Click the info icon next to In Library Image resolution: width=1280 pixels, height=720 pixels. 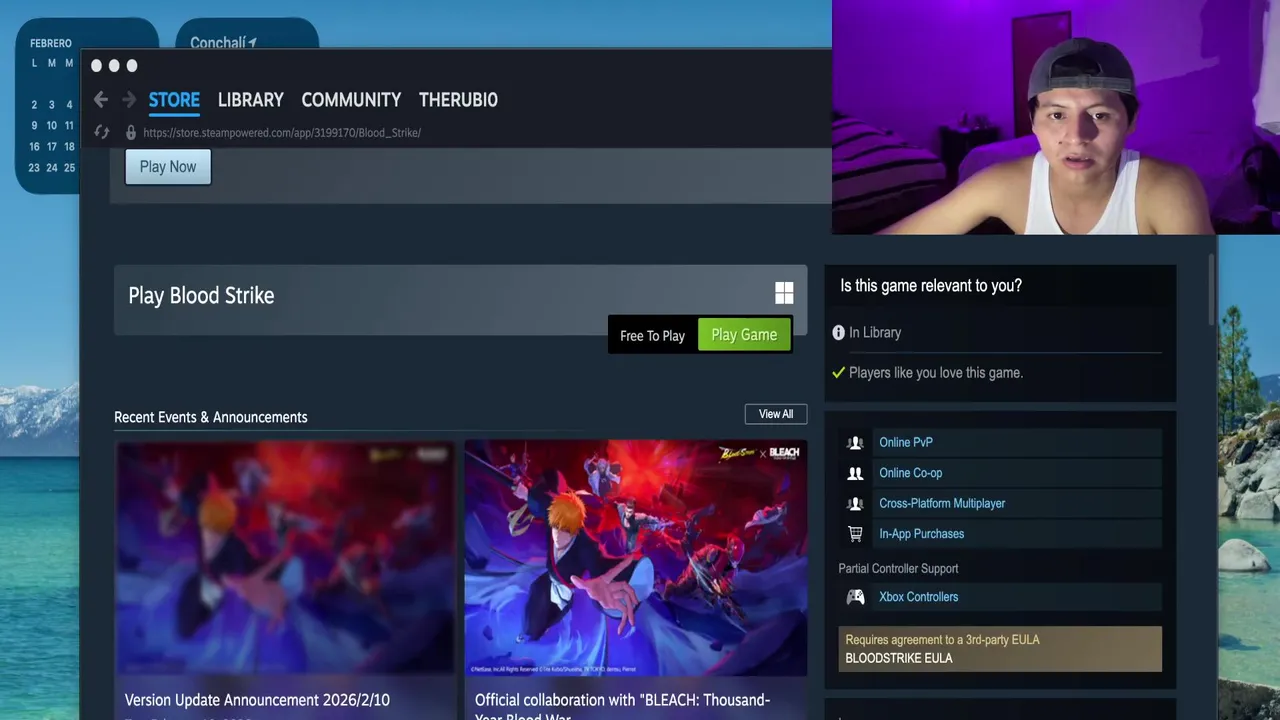[x=838, y=333]
